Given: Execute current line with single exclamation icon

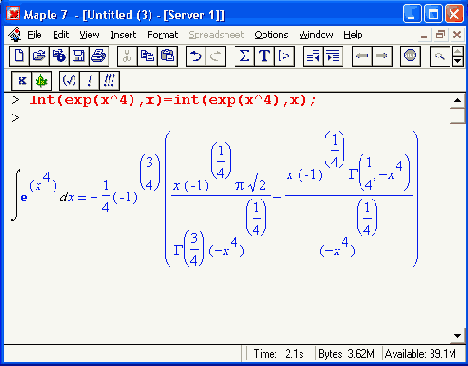Looking at the screenshot, I should coord(89,81).
